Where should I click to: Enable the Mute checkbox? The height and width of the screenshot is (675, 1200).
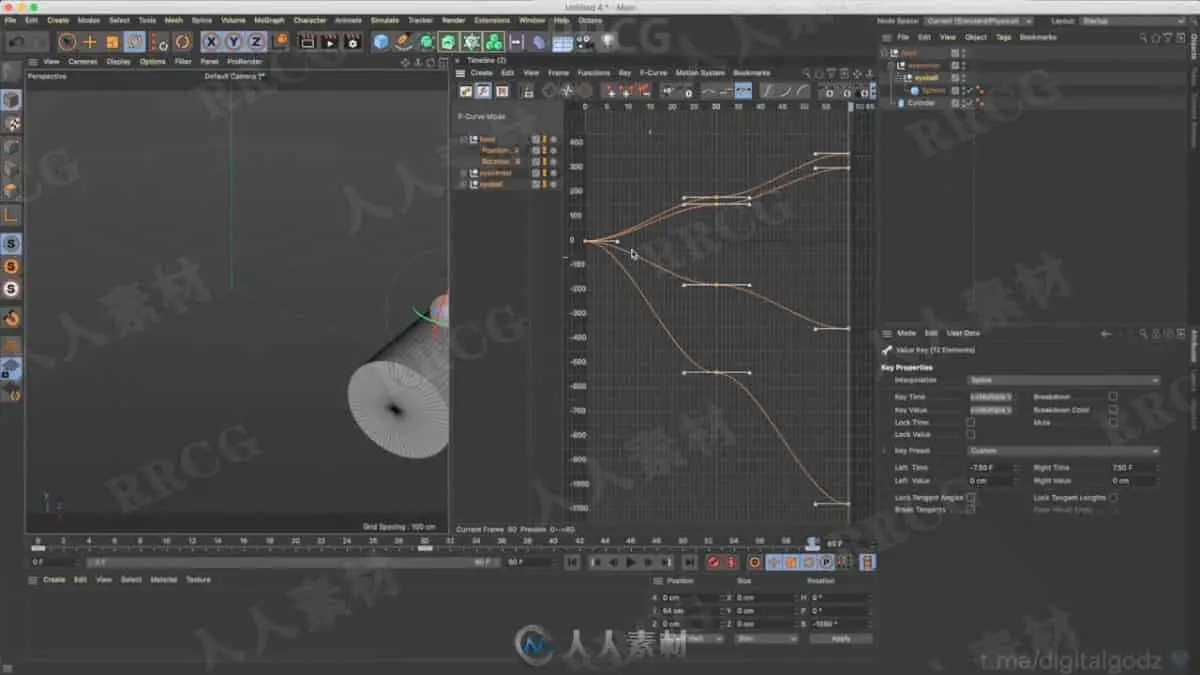[1113, 422]
